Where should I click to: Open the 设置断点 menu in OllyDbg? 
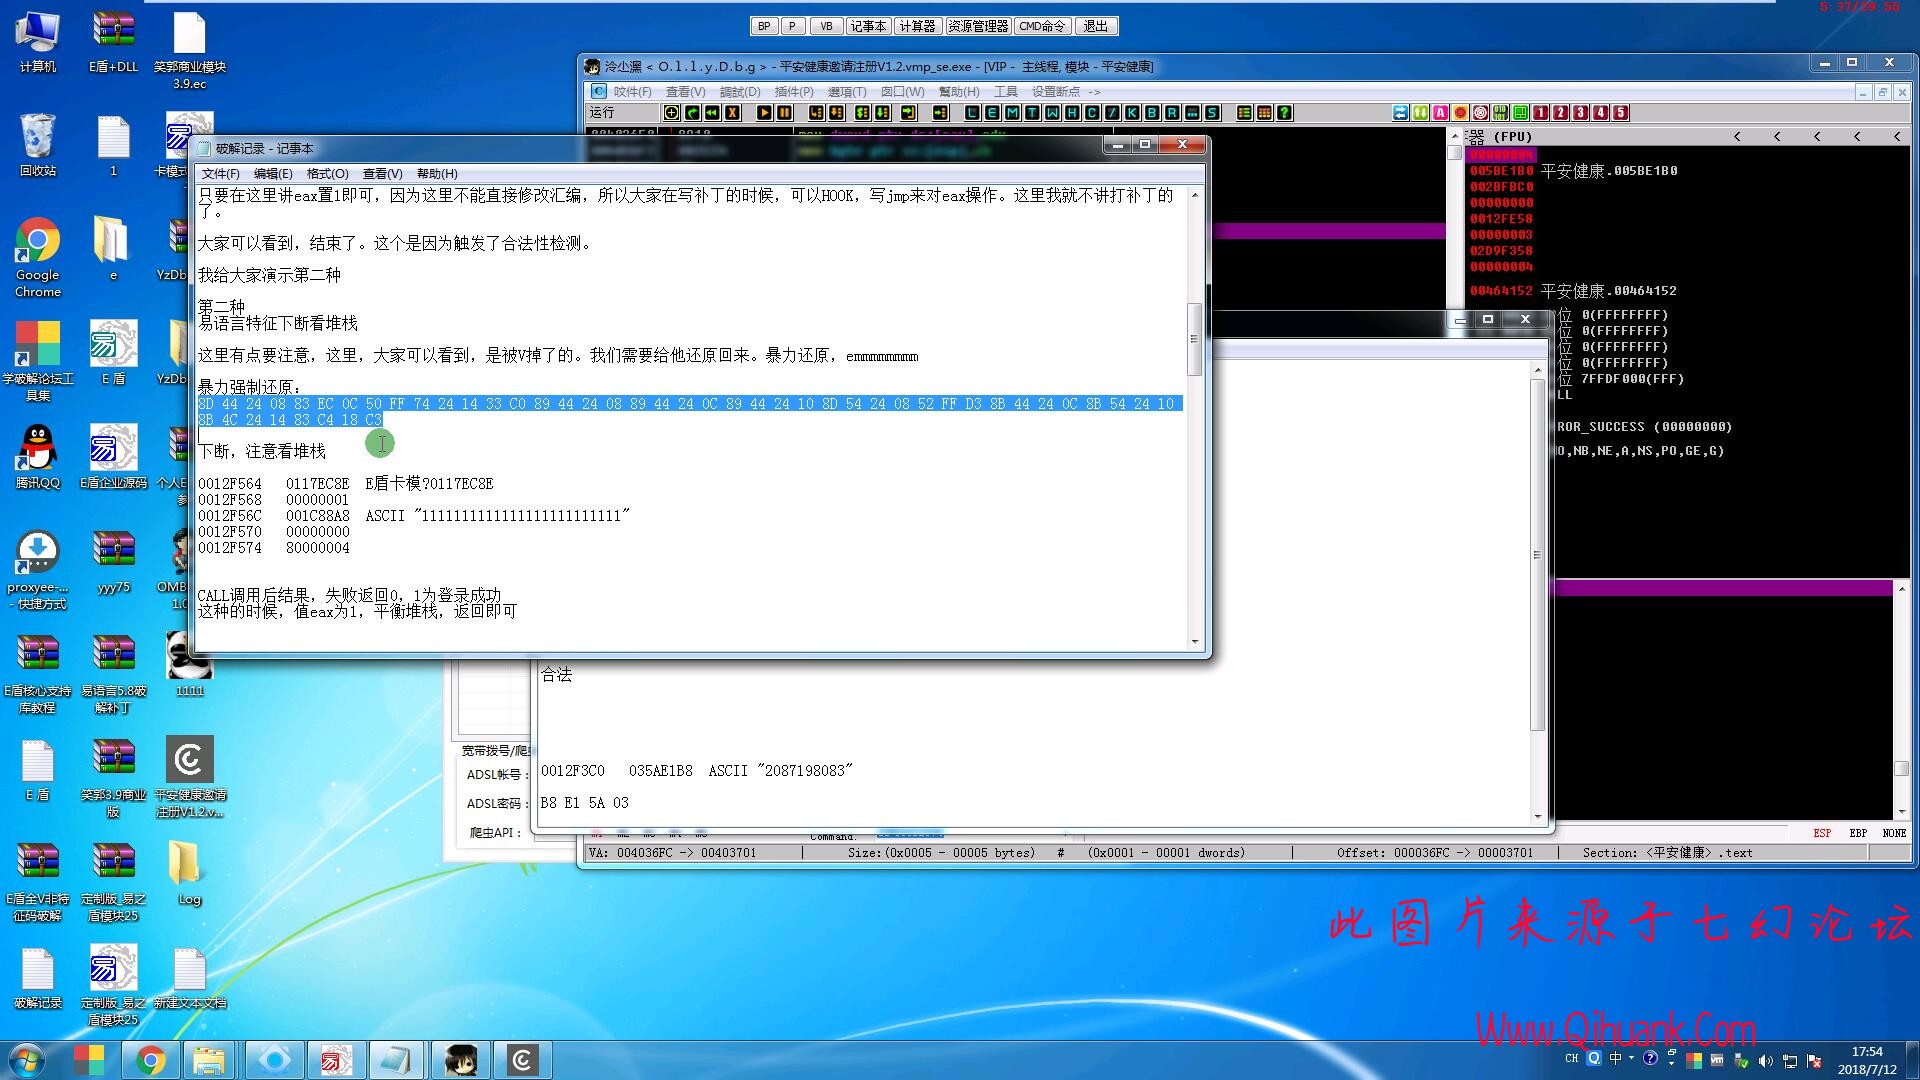click(x=1055, y=91)
